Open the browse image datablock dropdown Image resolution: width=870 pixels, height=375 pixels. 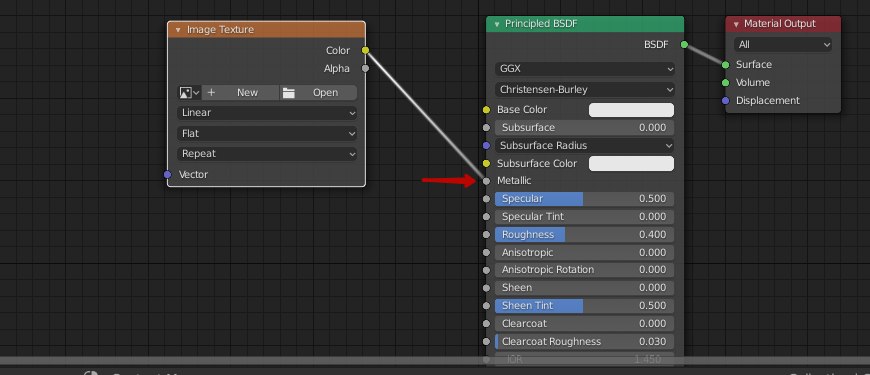point(189,93)
